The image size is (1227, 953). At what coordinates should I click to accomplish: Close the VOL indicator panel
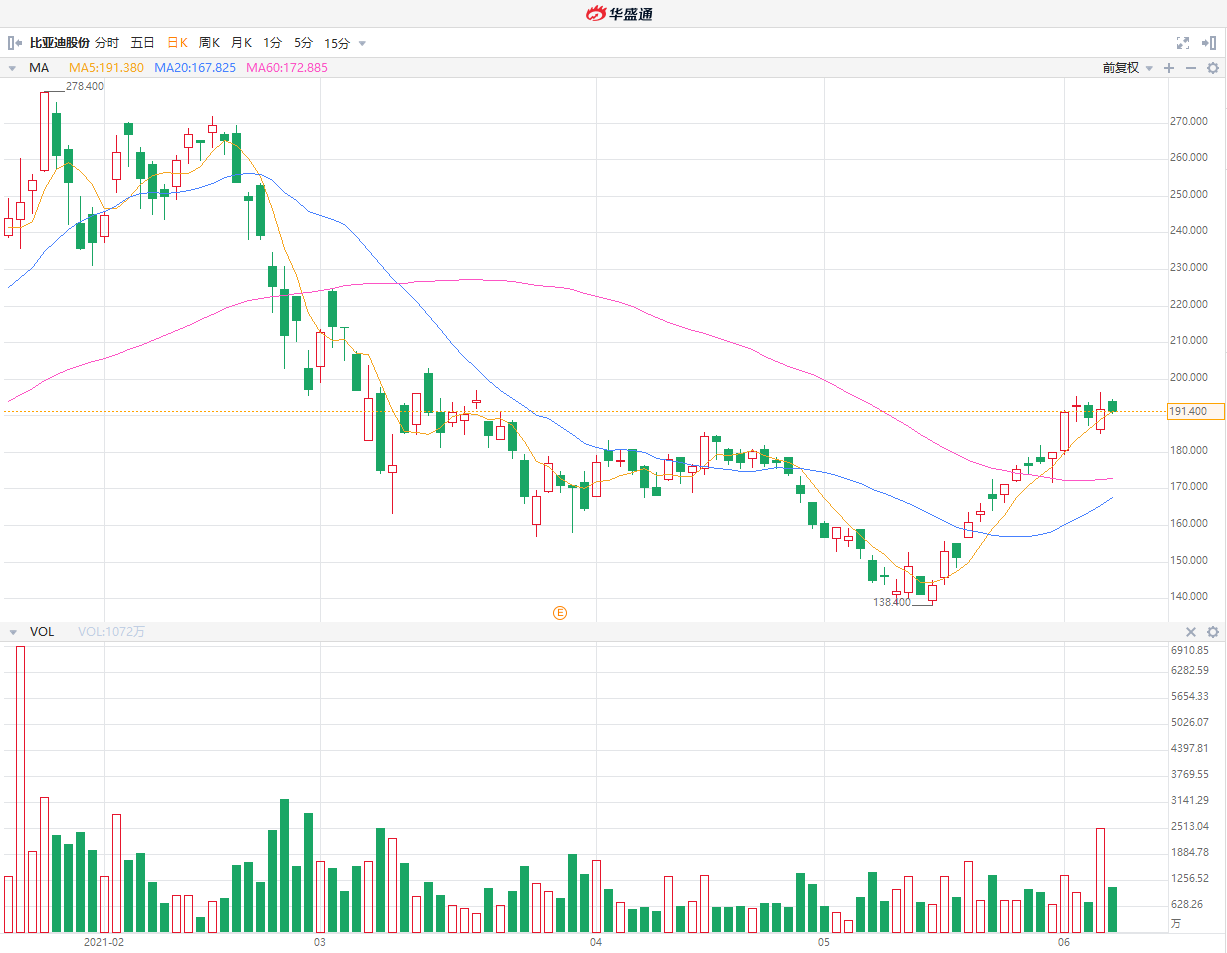coord(1191,632)
